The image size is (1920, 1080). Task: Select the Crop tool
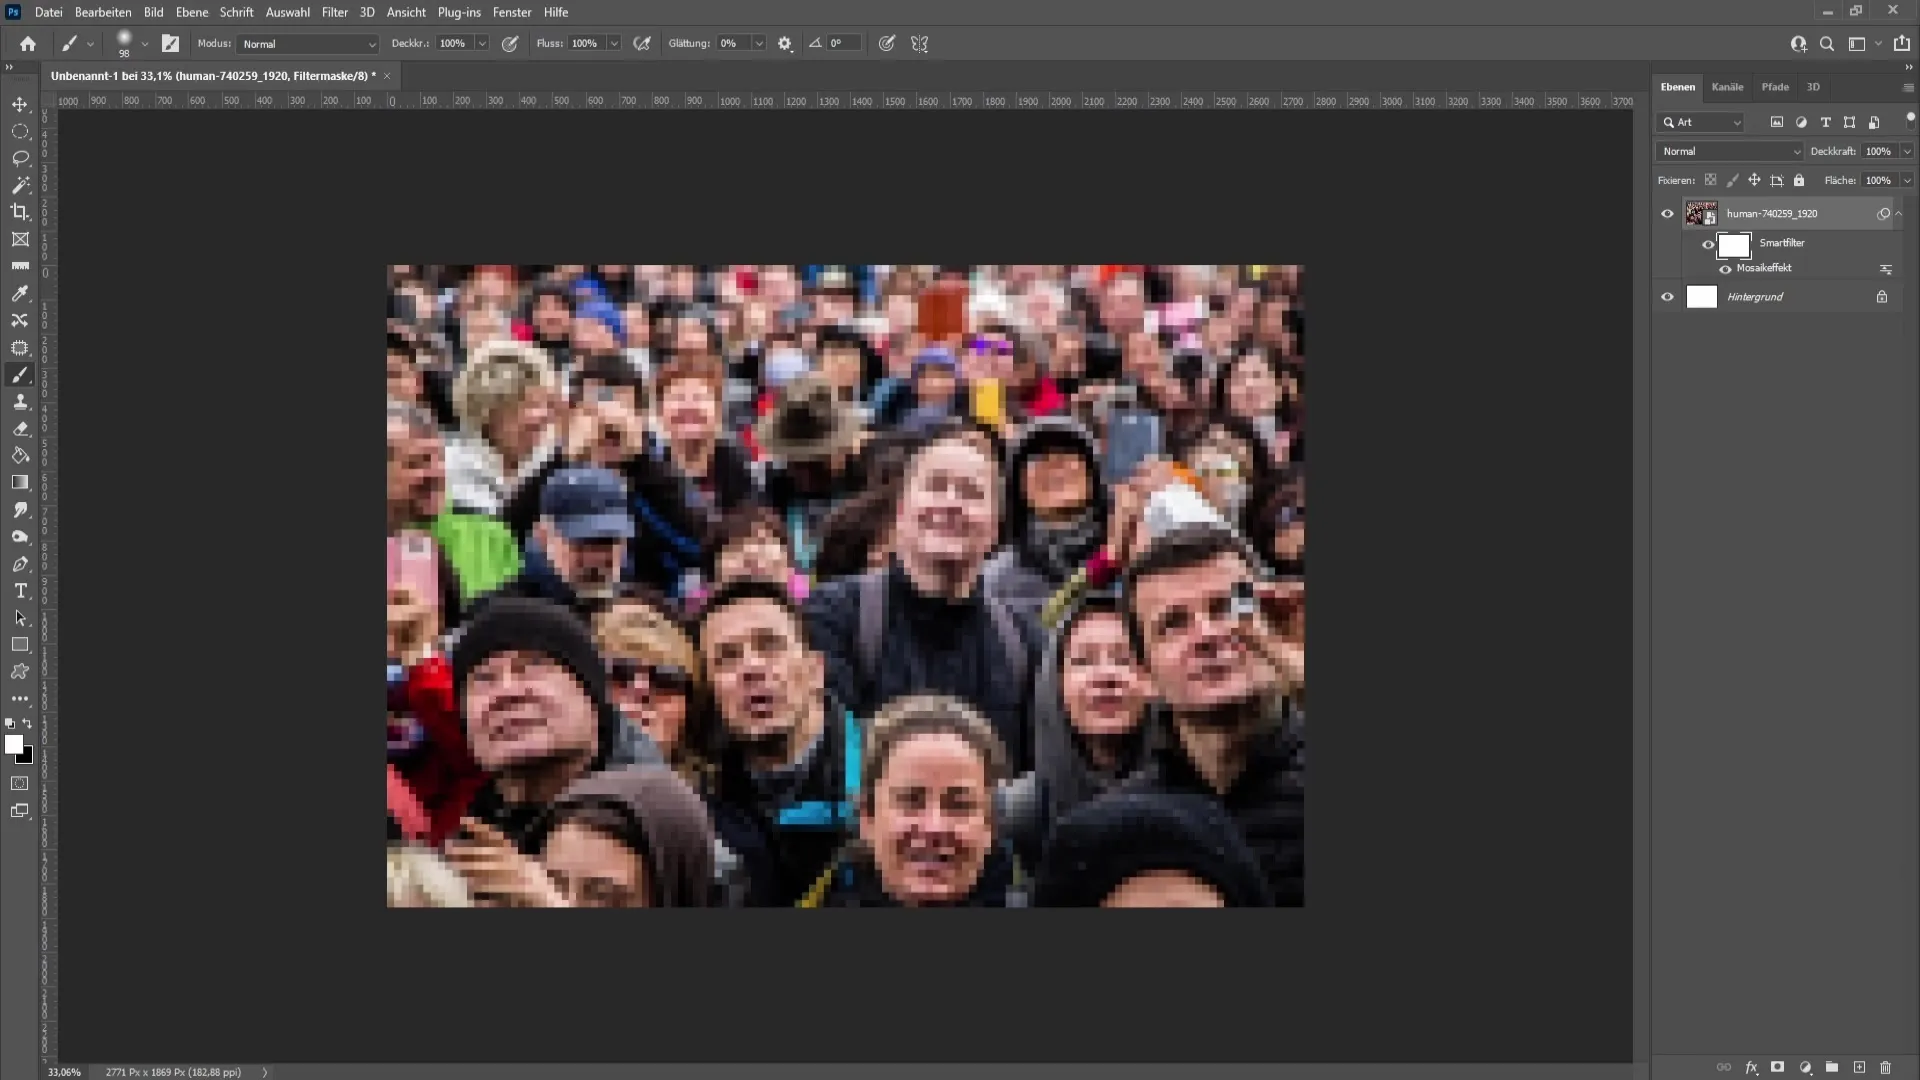pyautogui.click(x=20, y=211)
